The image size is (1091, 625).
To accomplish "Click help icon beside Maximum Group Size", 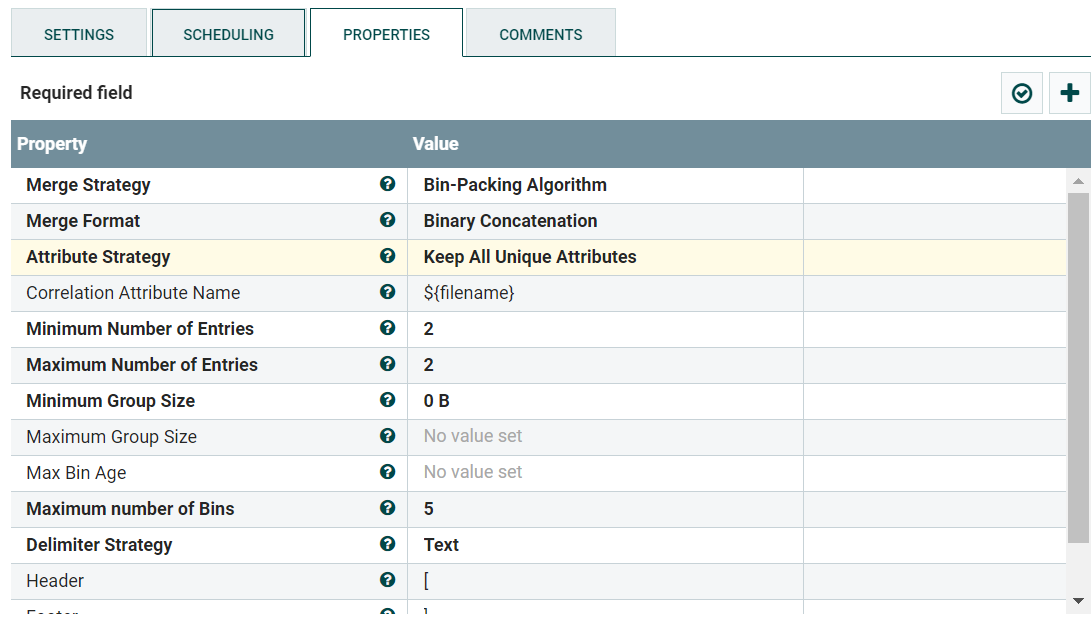I will pyautogui.click(x=387, y=435).
